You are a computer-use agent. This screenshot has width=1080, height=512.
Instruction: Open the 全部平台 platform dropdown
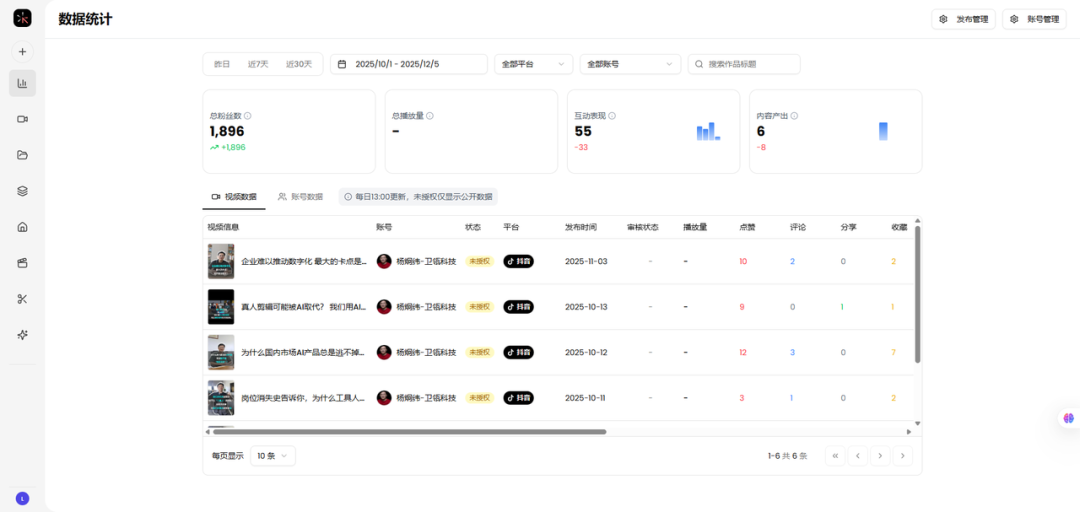click(x=534, y=64)
